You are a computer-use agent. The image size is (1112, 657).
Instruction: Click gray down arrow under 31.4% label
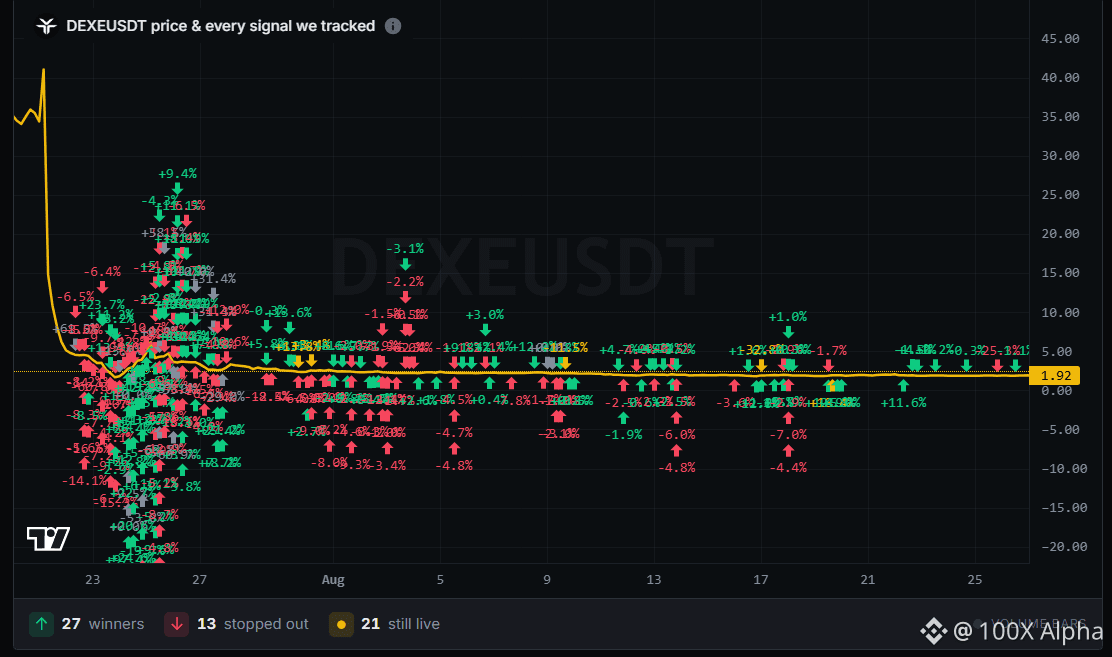[x=213, y=294]
